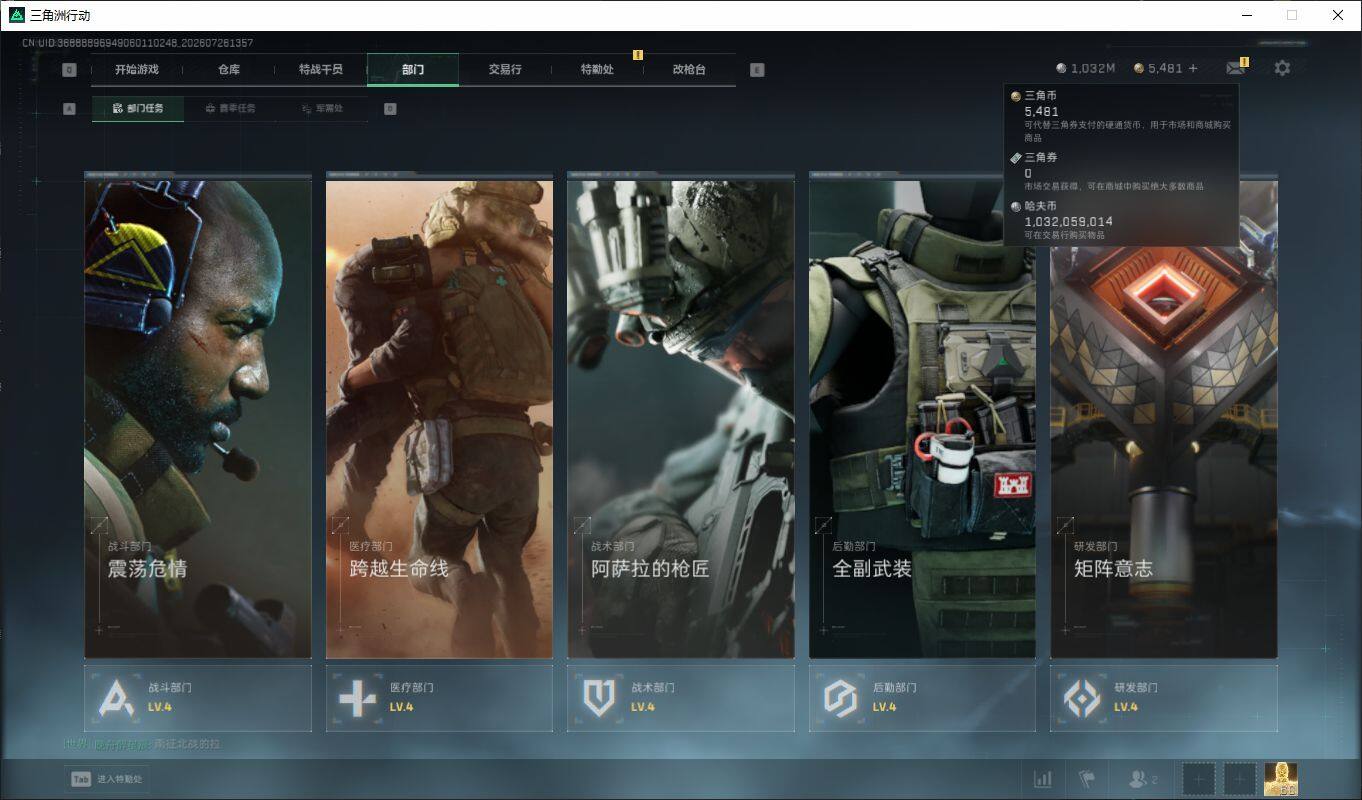This screenshot has height=800, width=1362.
Task: Open settings gear icon
Action: pos(1282,68)
